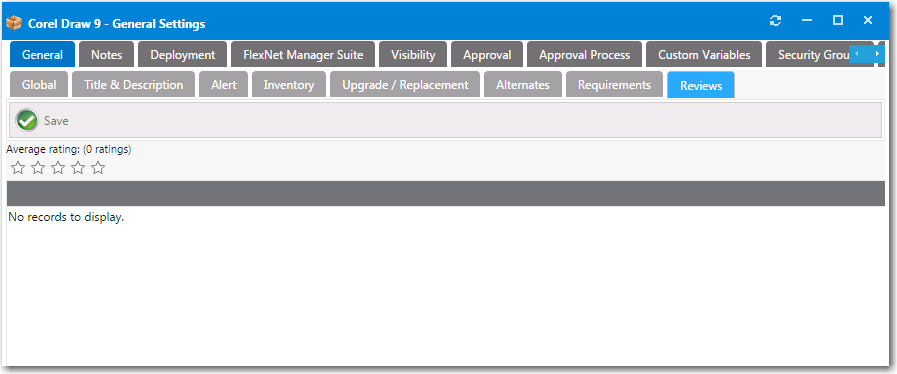897x374 pixels.
Task: Maximize the General Settings window
Action: [838, 21]
